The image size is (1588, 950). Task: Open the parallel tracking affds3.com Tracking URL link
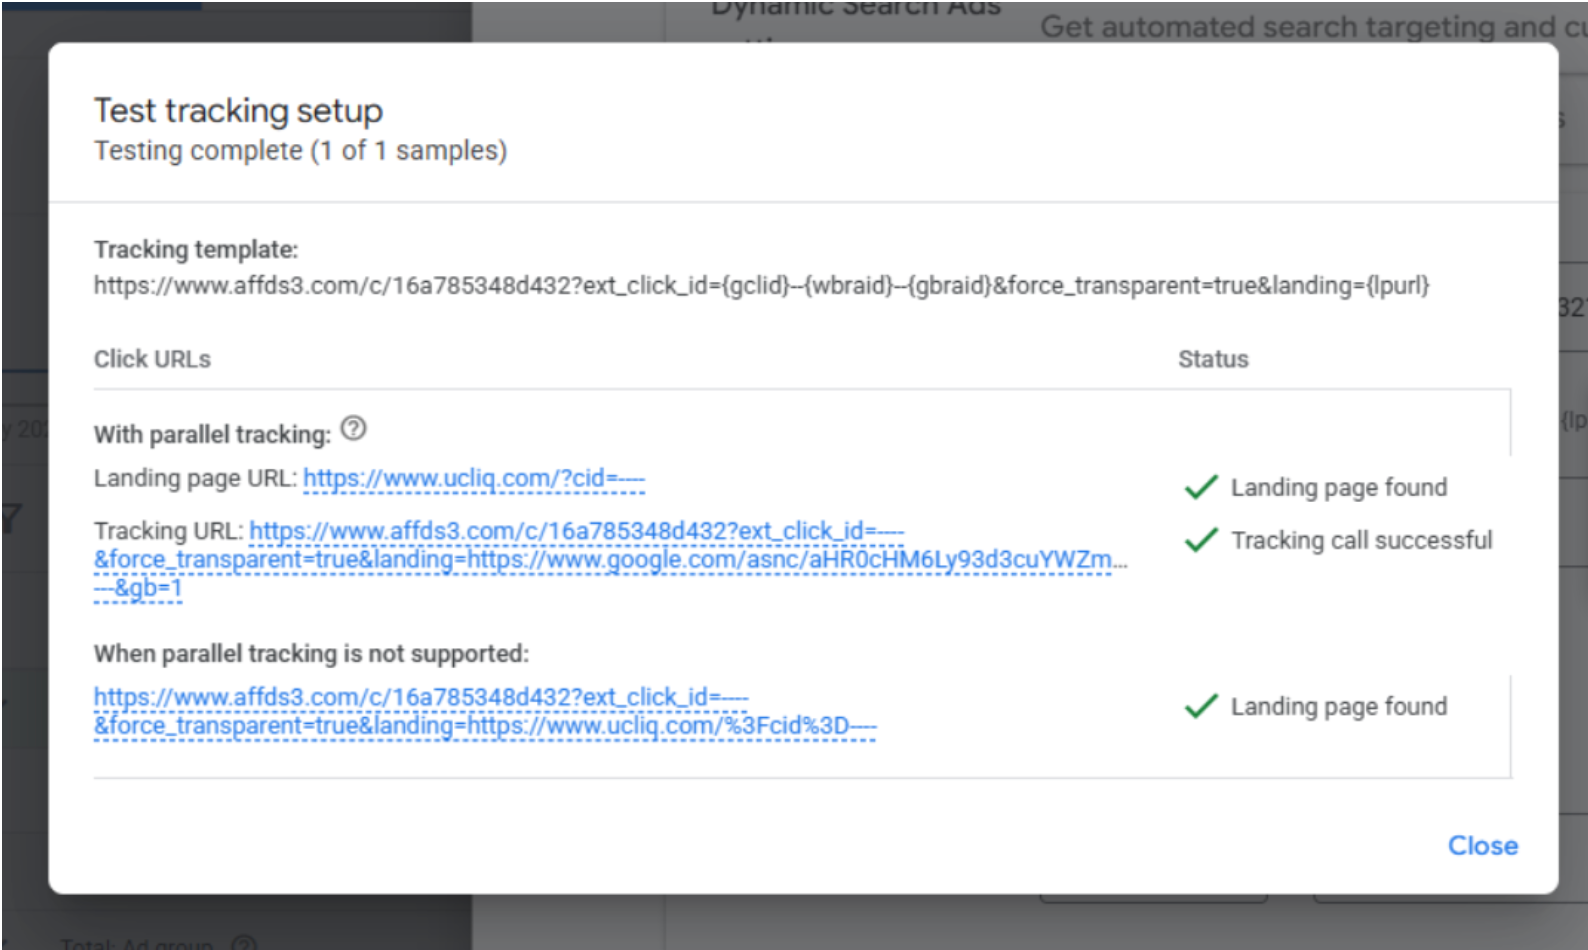[x=610, y=559]
